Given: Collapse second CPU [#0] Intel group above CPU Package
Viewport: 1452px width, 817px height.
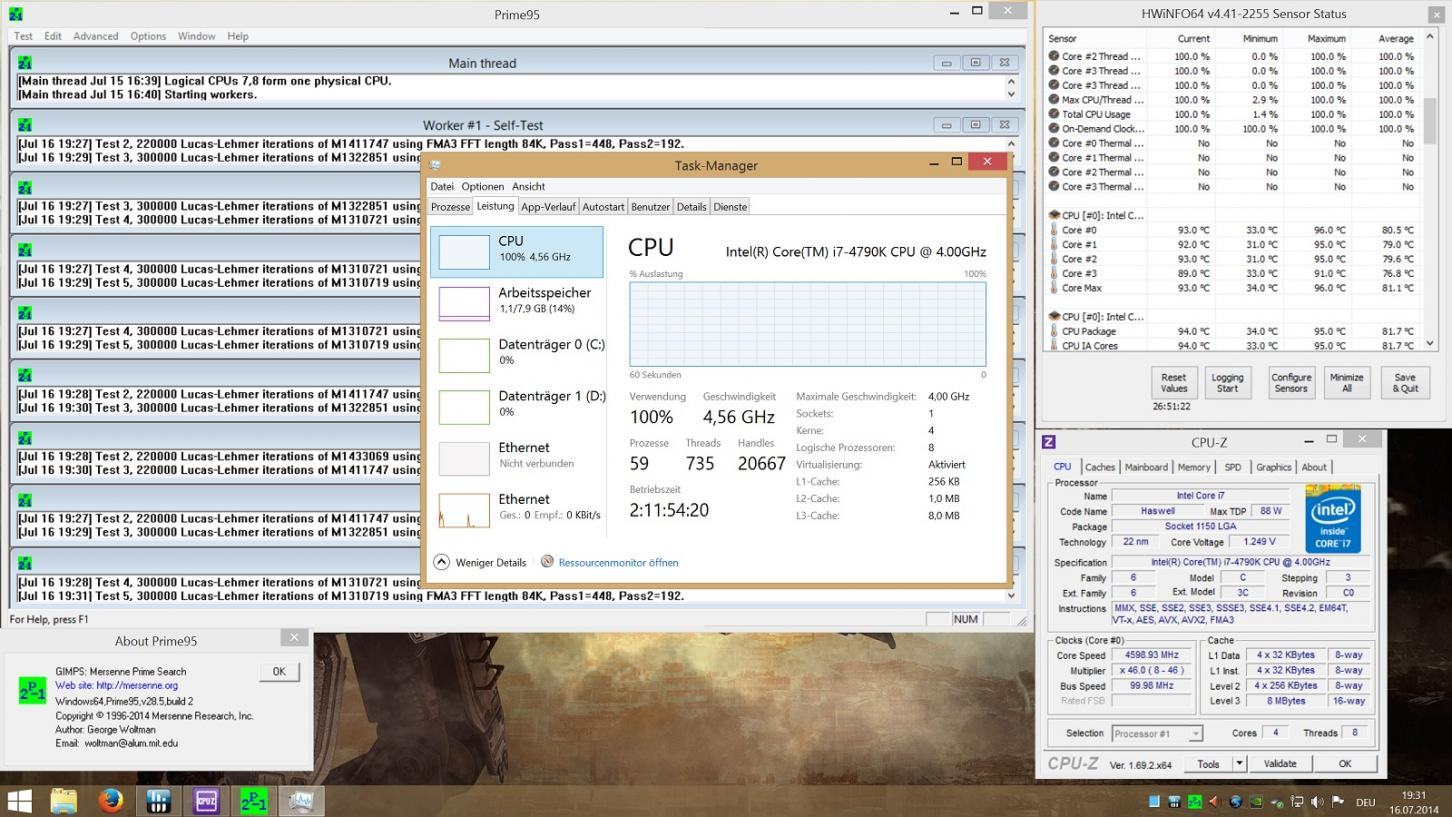Looking at the screenshot, I should 1054,316.
